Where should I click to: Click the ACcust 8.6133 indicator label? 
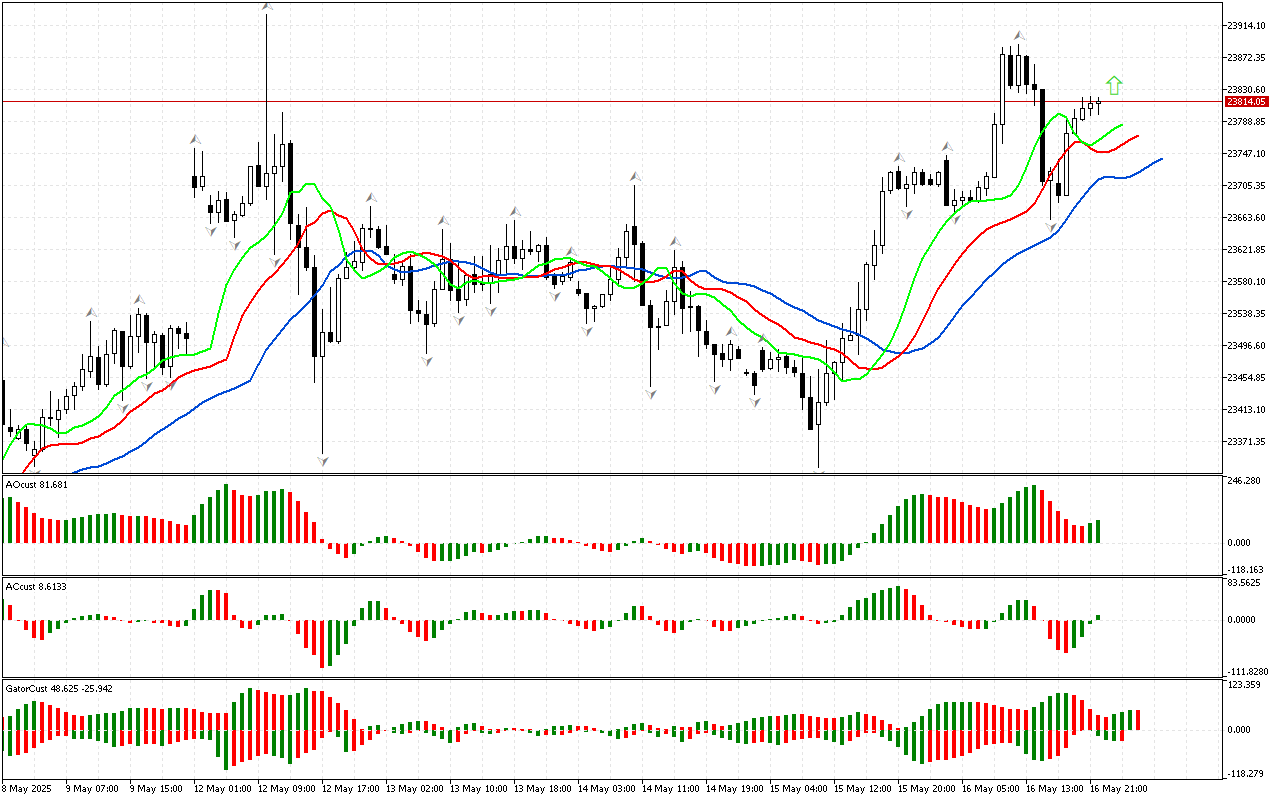37,585
